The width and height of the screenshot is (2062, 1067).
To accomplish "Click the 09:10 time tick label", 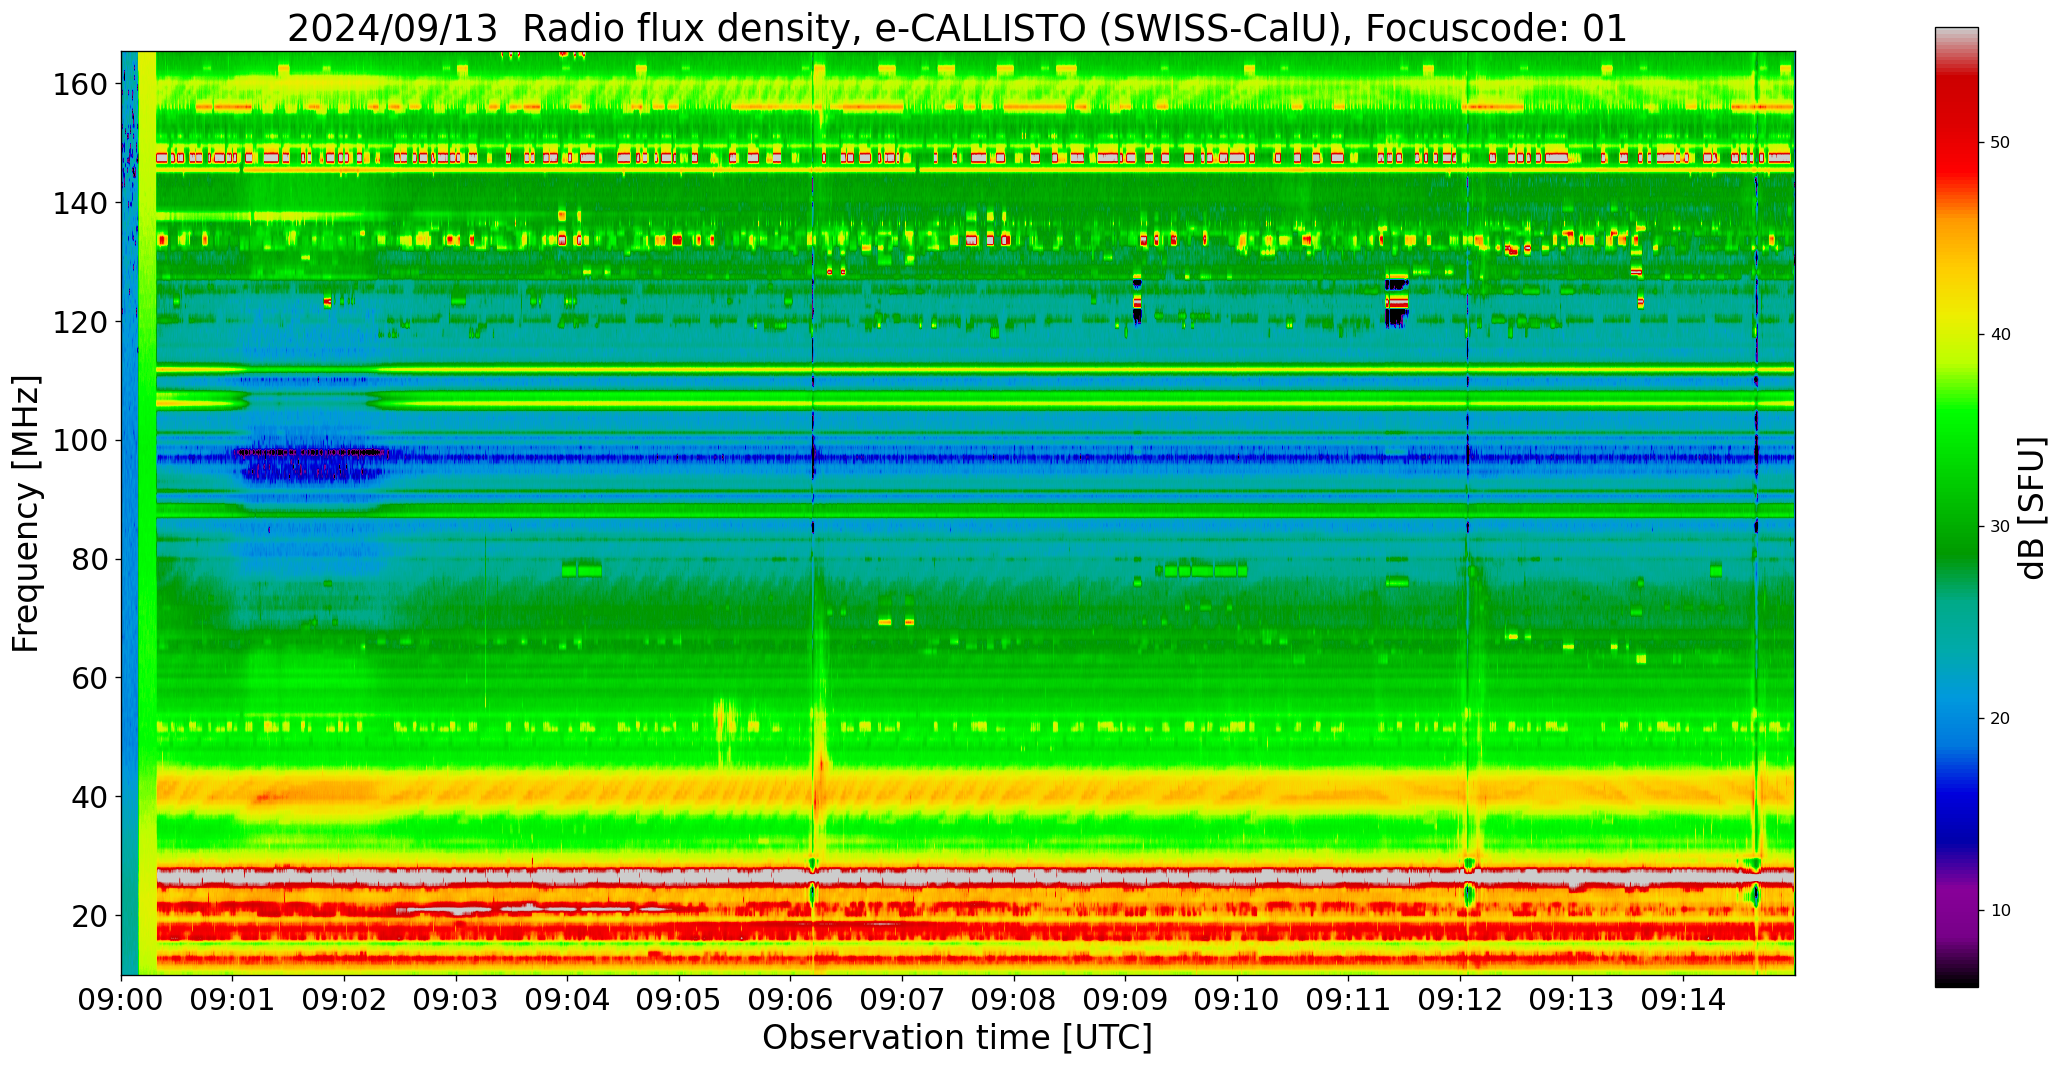I will (x=1237, y=998).
